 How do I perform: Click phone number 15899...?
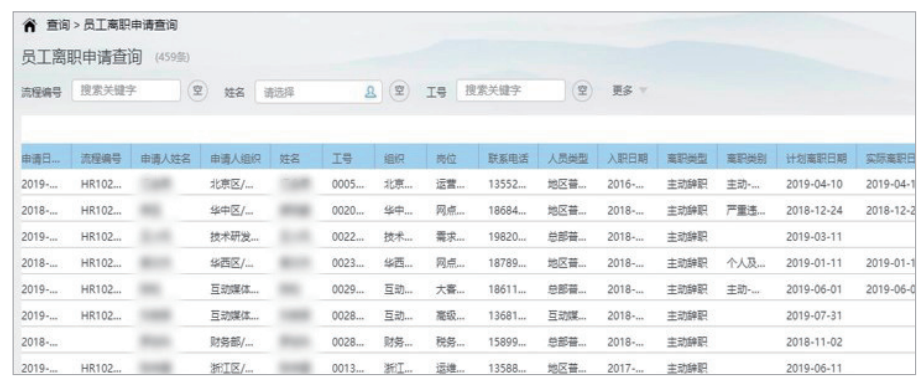(x=508, y=342)
